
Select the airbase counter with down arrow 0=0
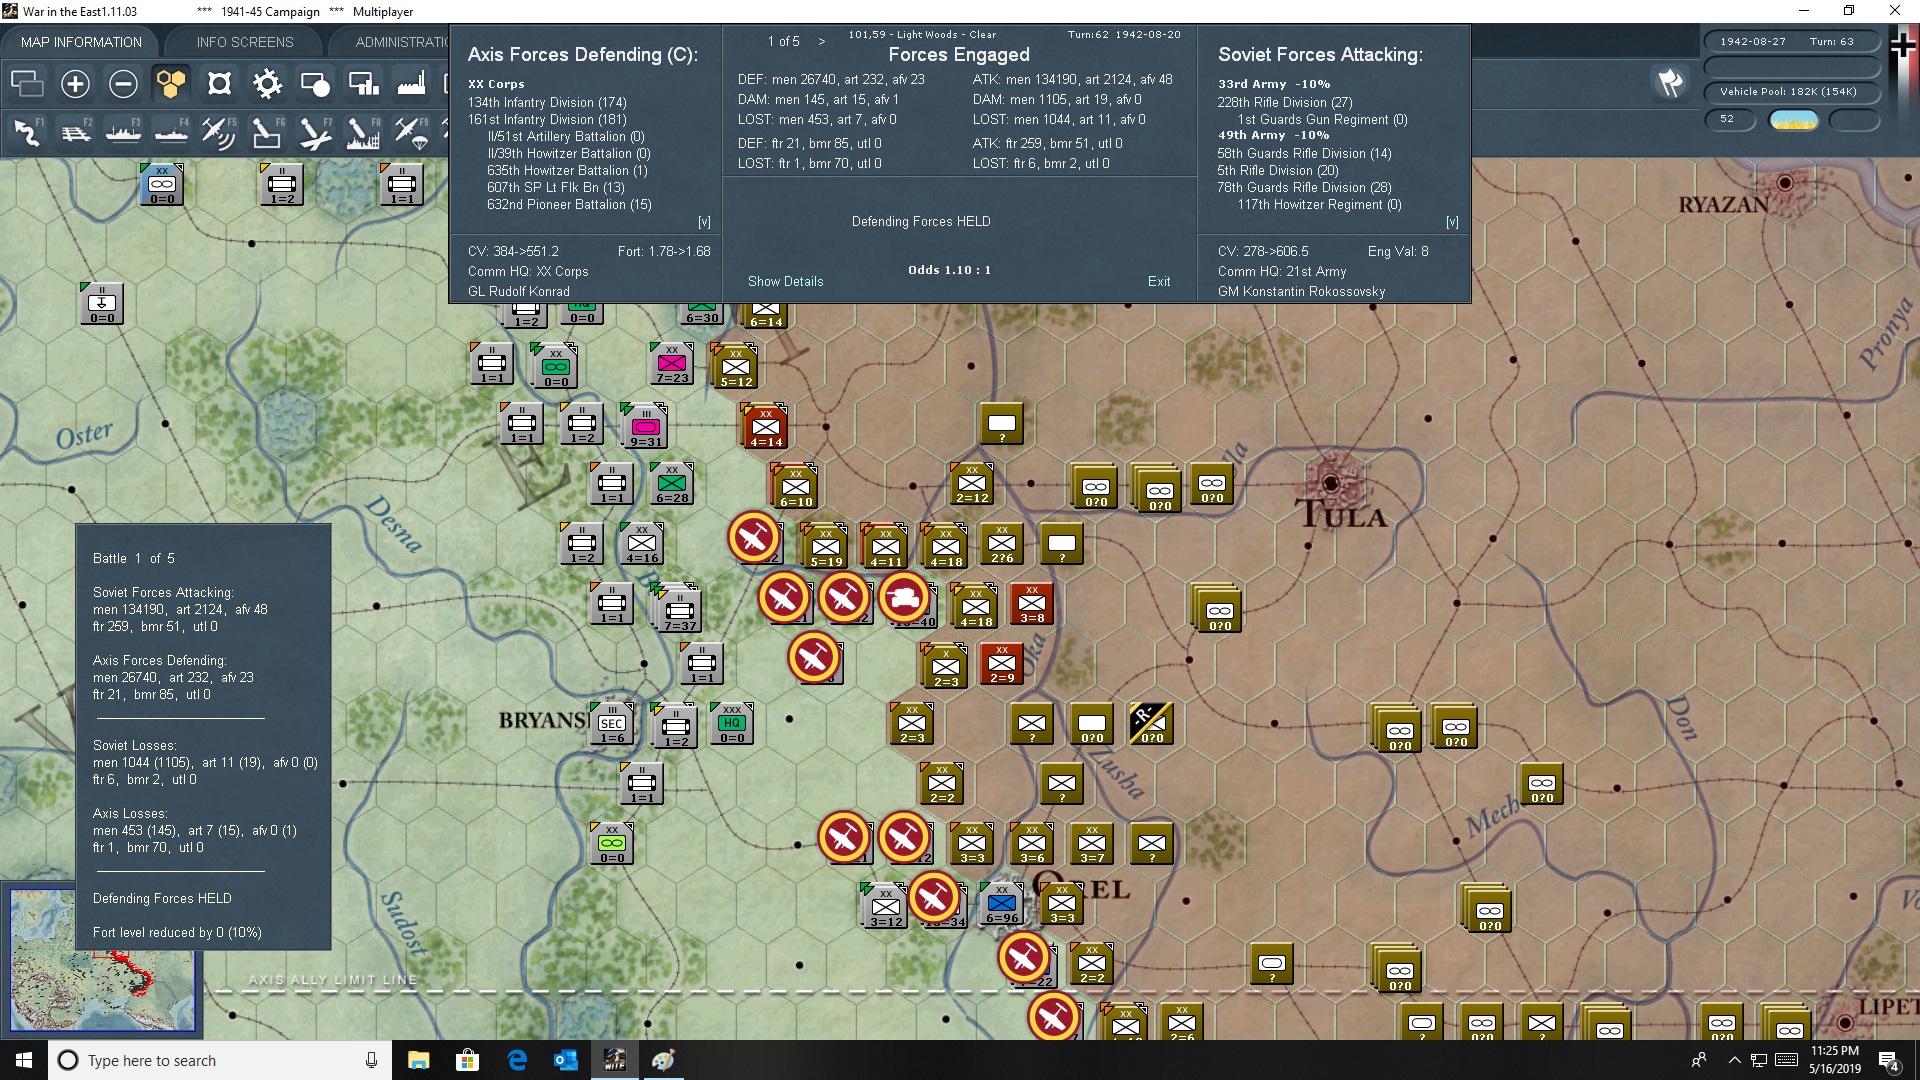coord(102,304)
